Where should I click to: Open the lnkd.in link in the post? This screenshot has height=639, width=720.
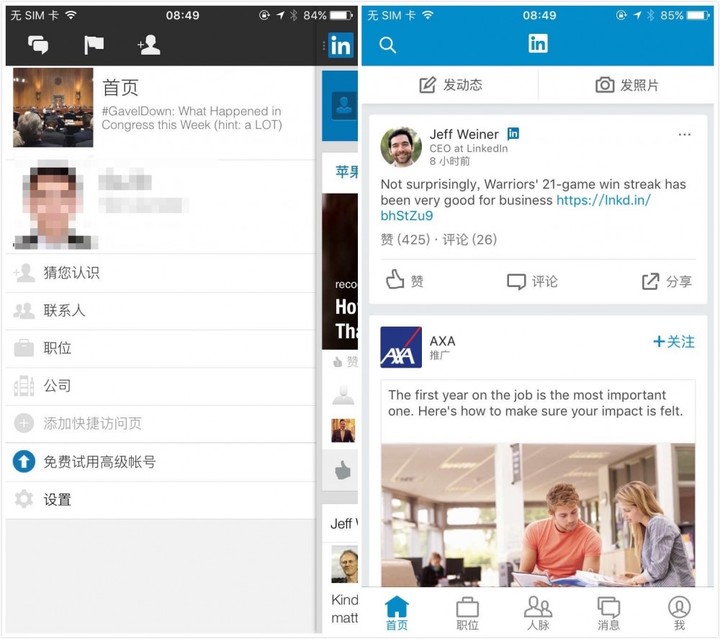603,200
